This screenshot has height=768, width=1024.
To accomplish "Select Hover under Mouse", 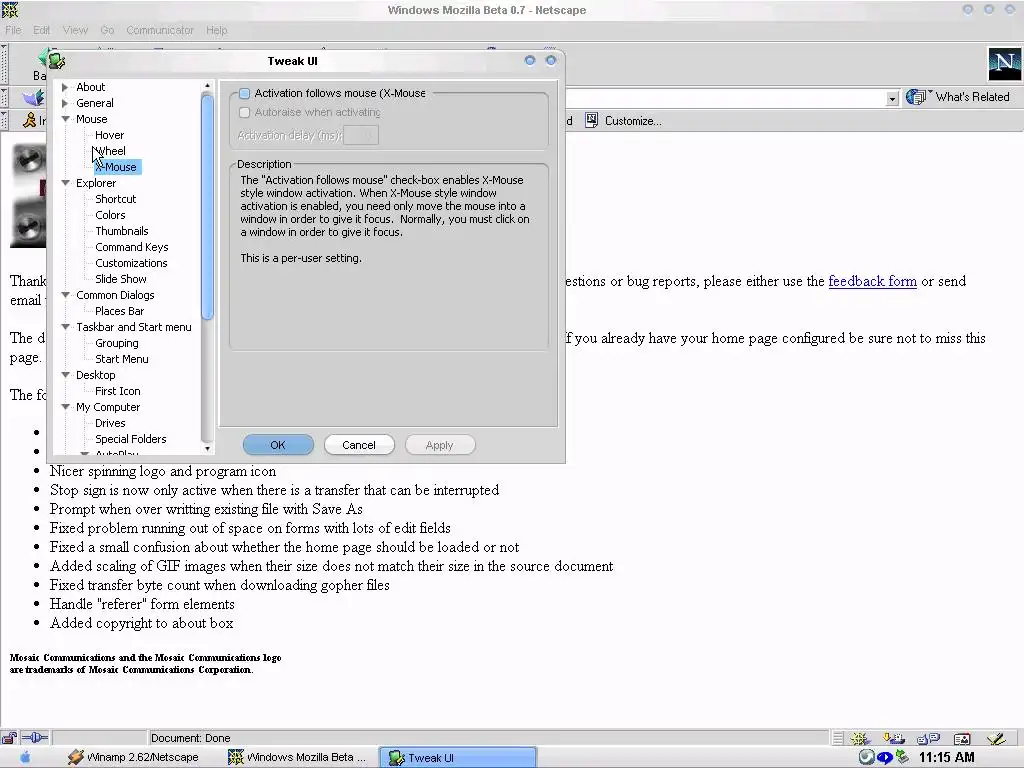I will pyautogui.click(x=109, y=135).
